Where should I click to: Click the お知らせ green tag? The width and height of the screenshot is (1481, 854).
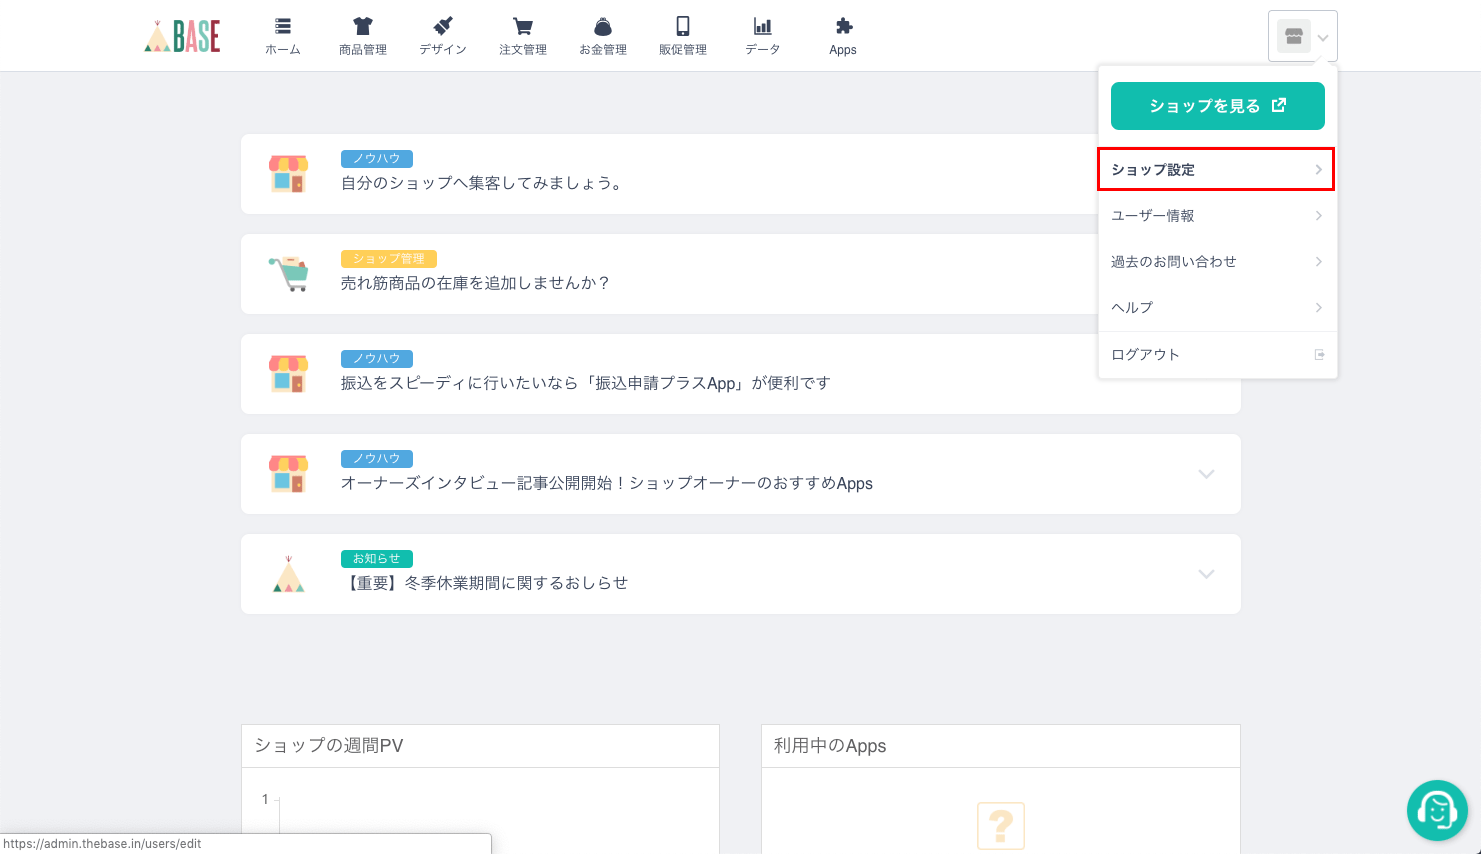(x=377, y=559)
